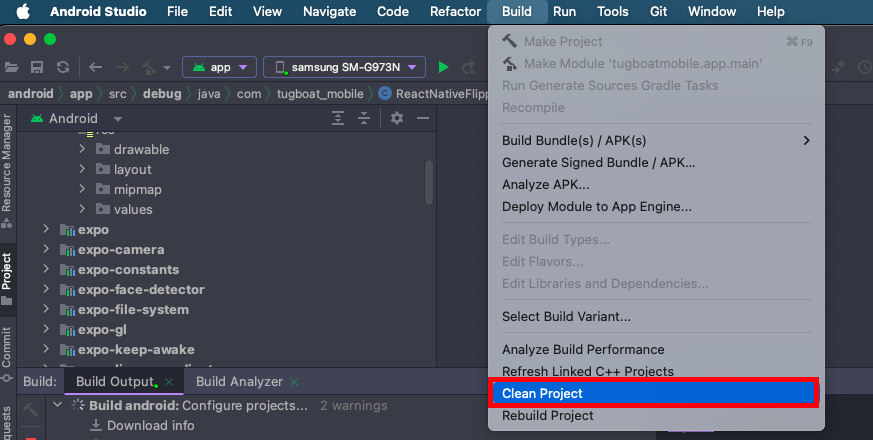This screenshot has width=873, height=440.
Task: Expand the layout folder
Action: [82, 169]
